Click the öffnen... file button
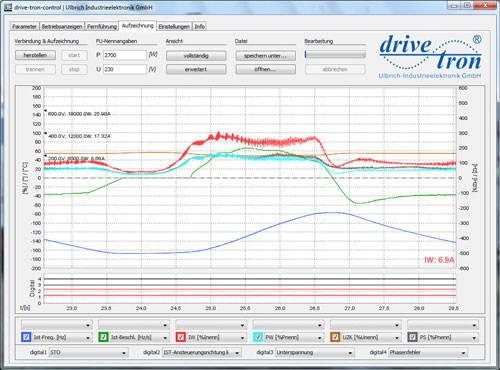 (x=266, y=69)
